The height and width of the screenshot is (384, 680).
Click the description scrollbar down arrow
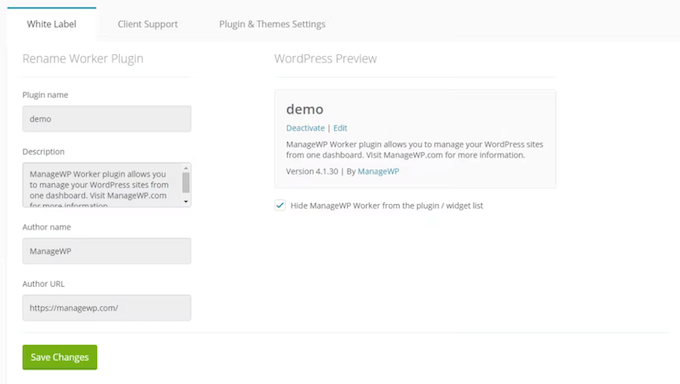click(x=186, y=202)
